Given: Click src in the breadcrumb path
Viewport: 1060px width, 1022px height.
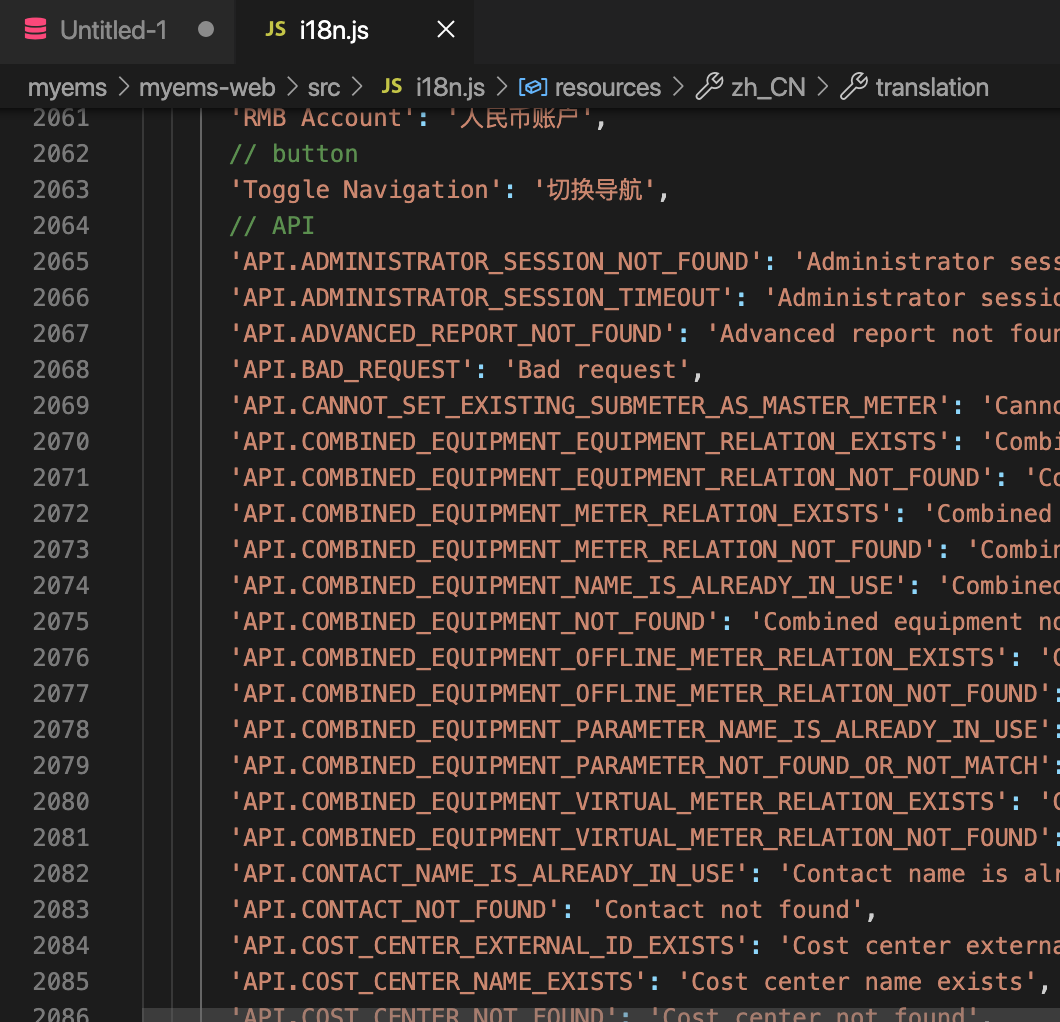Looking at the screenshot, I should [323, 88].
